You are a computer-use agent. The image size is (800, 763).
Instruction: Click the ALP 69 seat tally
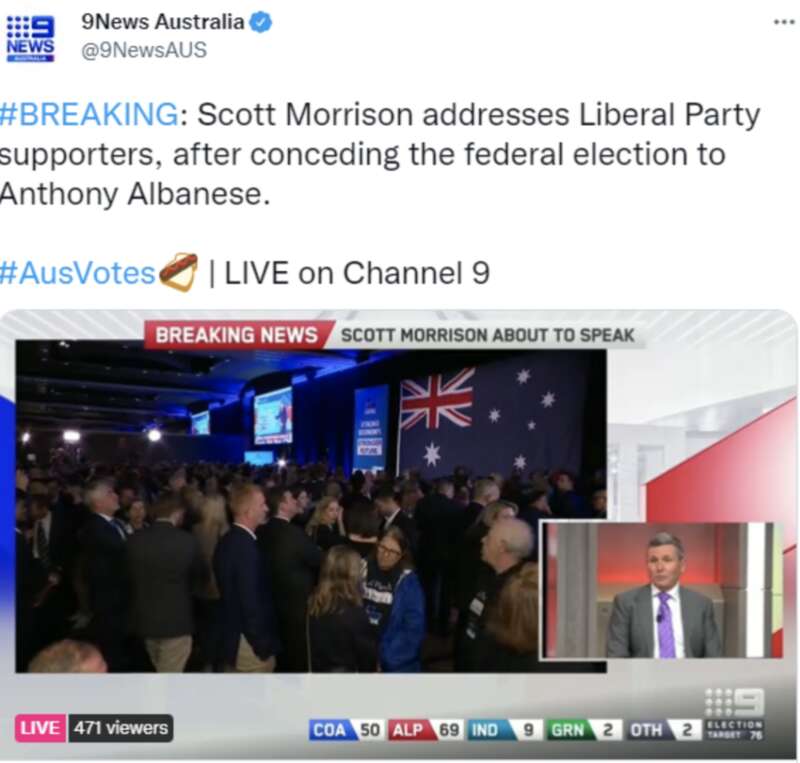pyautogui.click(x=424, y=730)
